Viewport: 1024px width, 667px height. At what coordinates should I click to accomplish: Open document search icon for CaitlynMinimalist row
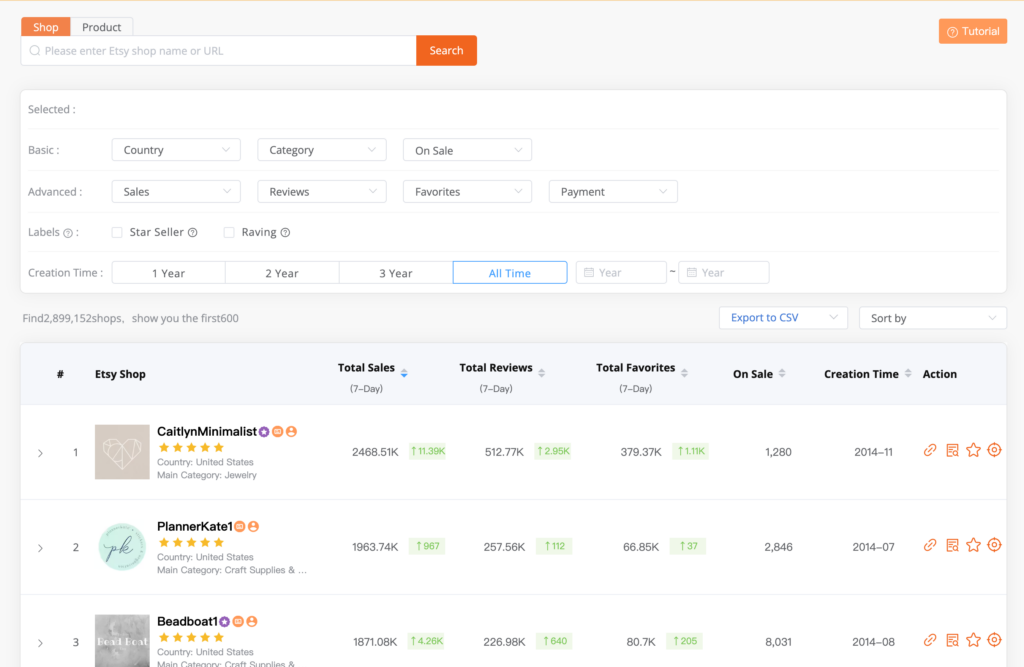[x=952, y=450]
